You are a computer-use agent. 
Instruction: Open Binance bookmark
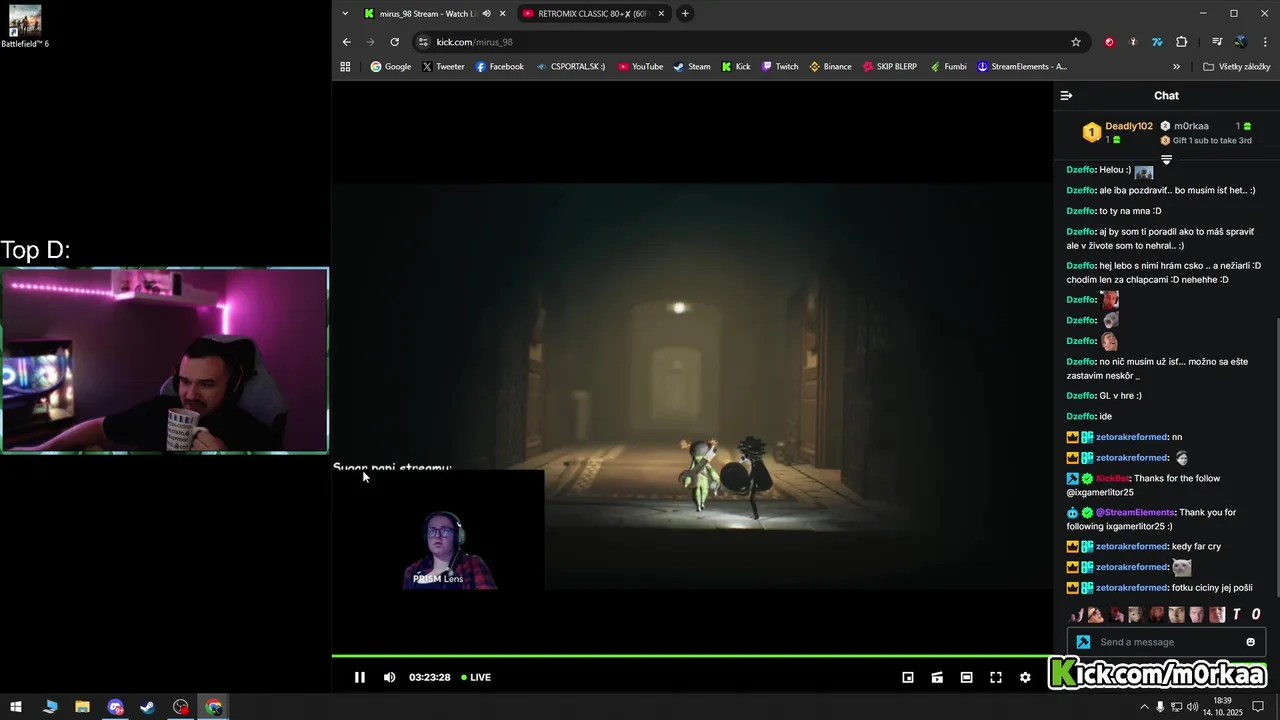(x=830, y=67)
